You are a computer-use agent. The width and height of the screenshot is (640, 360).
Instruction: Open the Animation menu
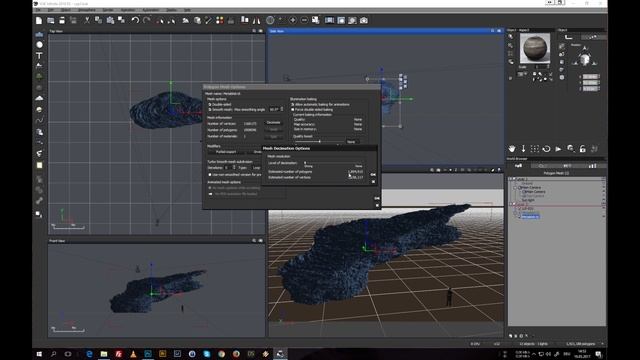128,10
